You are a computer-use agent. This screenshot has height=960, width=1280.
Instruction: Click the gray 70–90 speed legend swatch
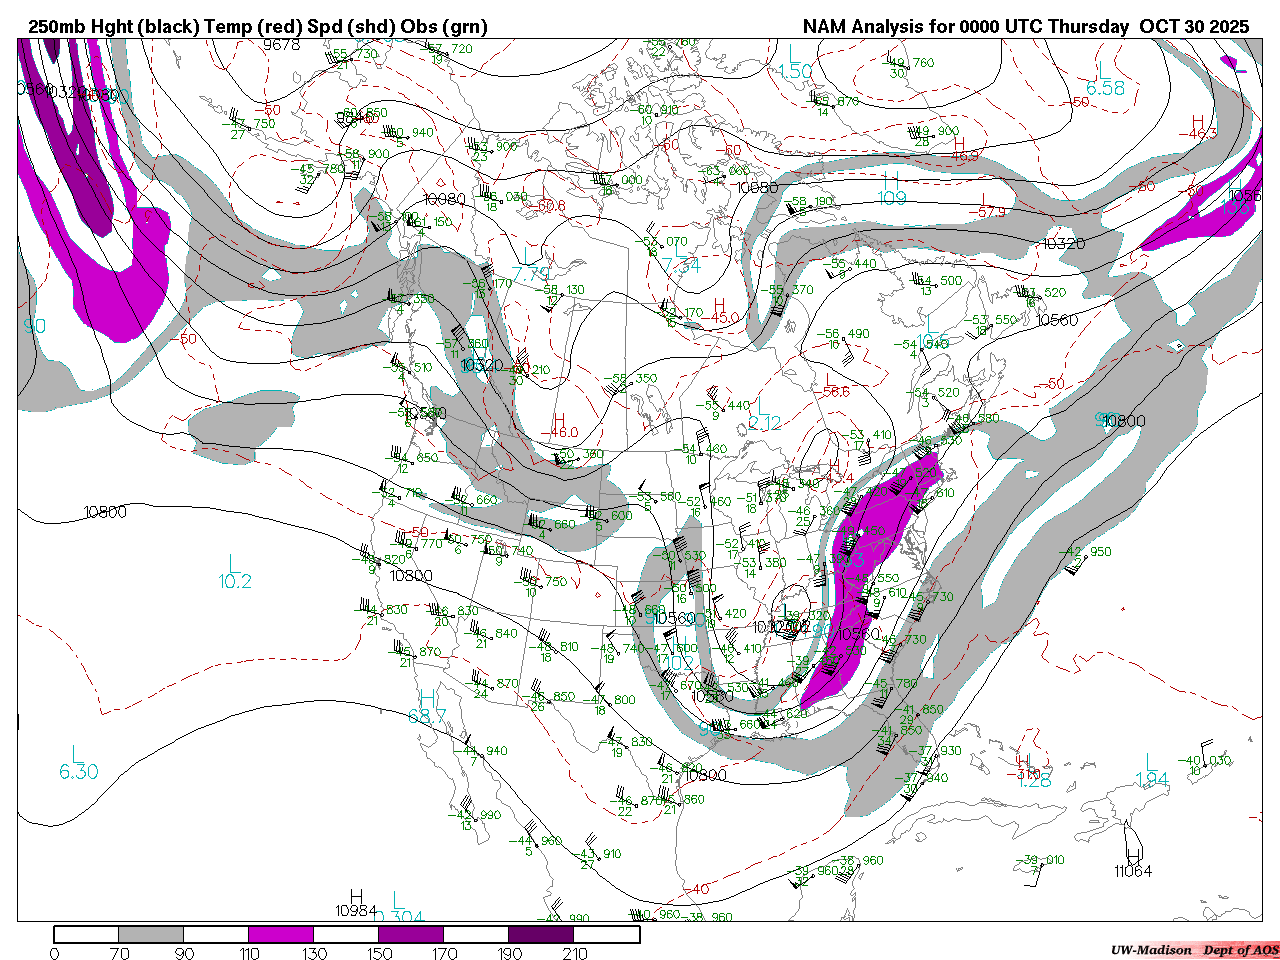click(151, 934)
